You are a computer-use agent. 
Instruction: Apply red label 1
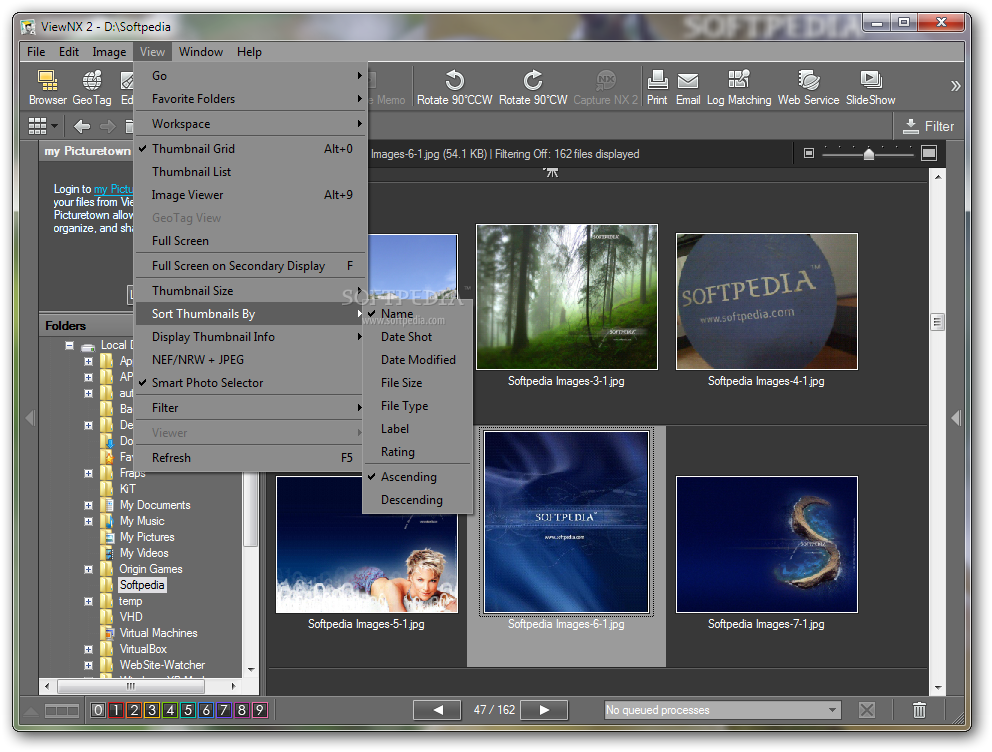click(116, 710)
